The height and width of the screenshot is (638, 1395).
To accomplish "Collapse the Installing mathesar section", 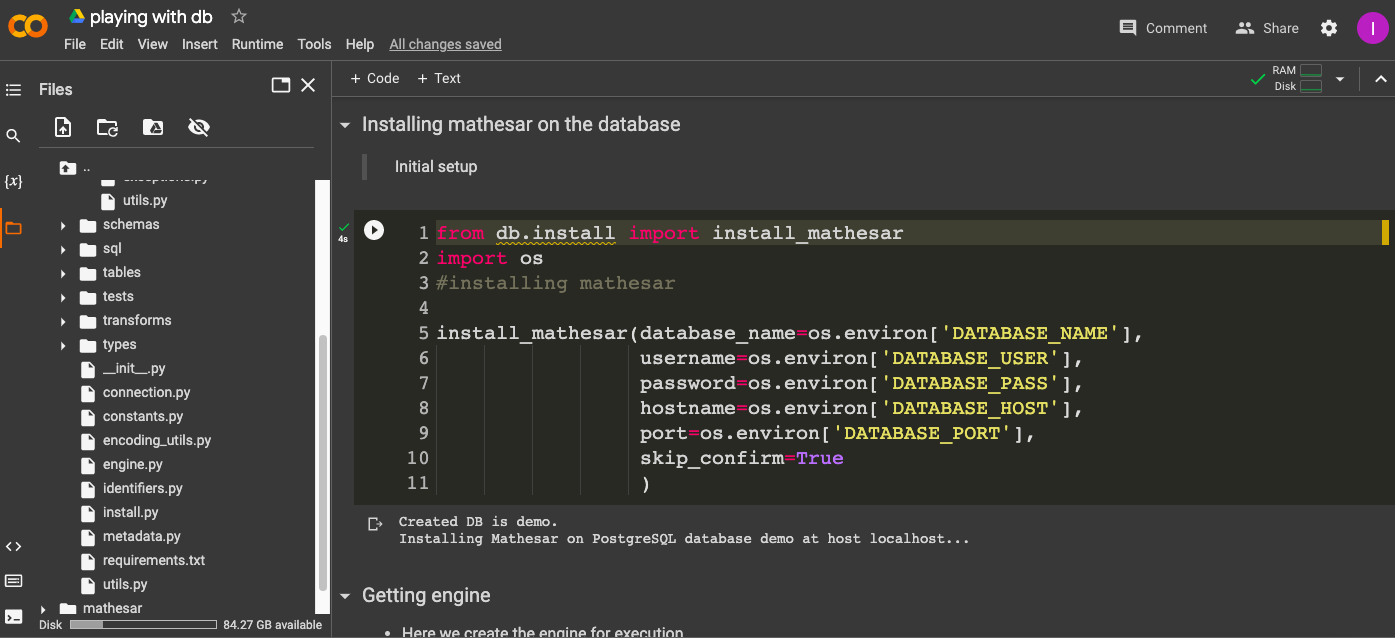I will [x=345, y=124].
